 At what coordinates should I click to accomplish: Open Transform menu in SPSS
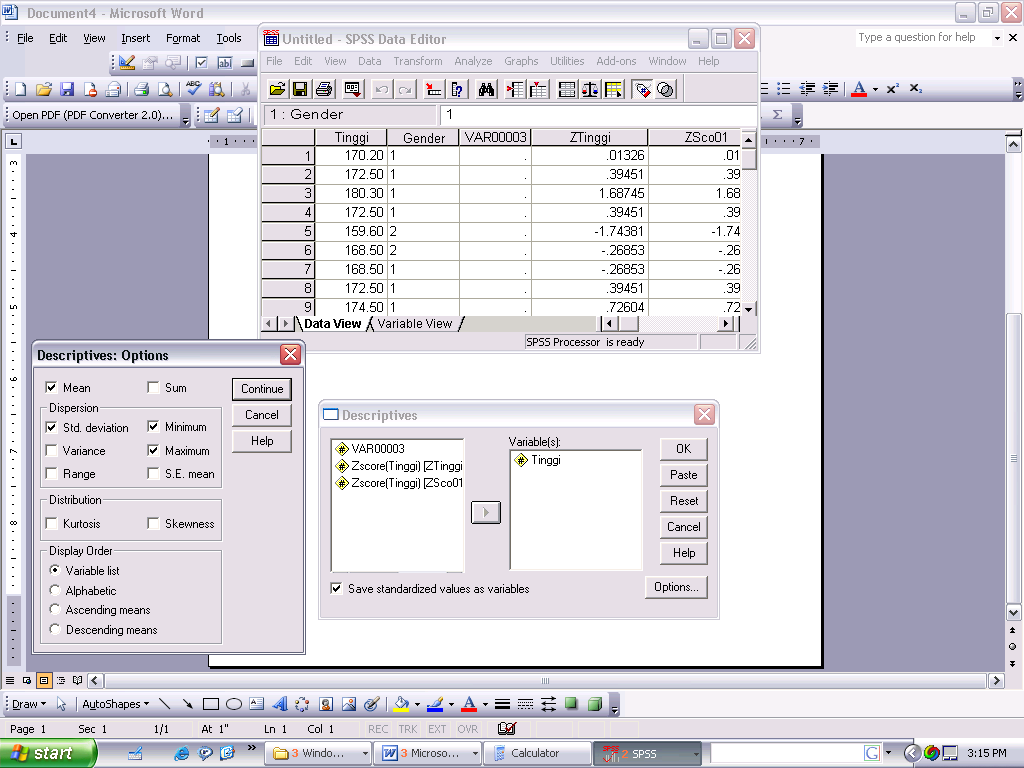click(417, 61)
